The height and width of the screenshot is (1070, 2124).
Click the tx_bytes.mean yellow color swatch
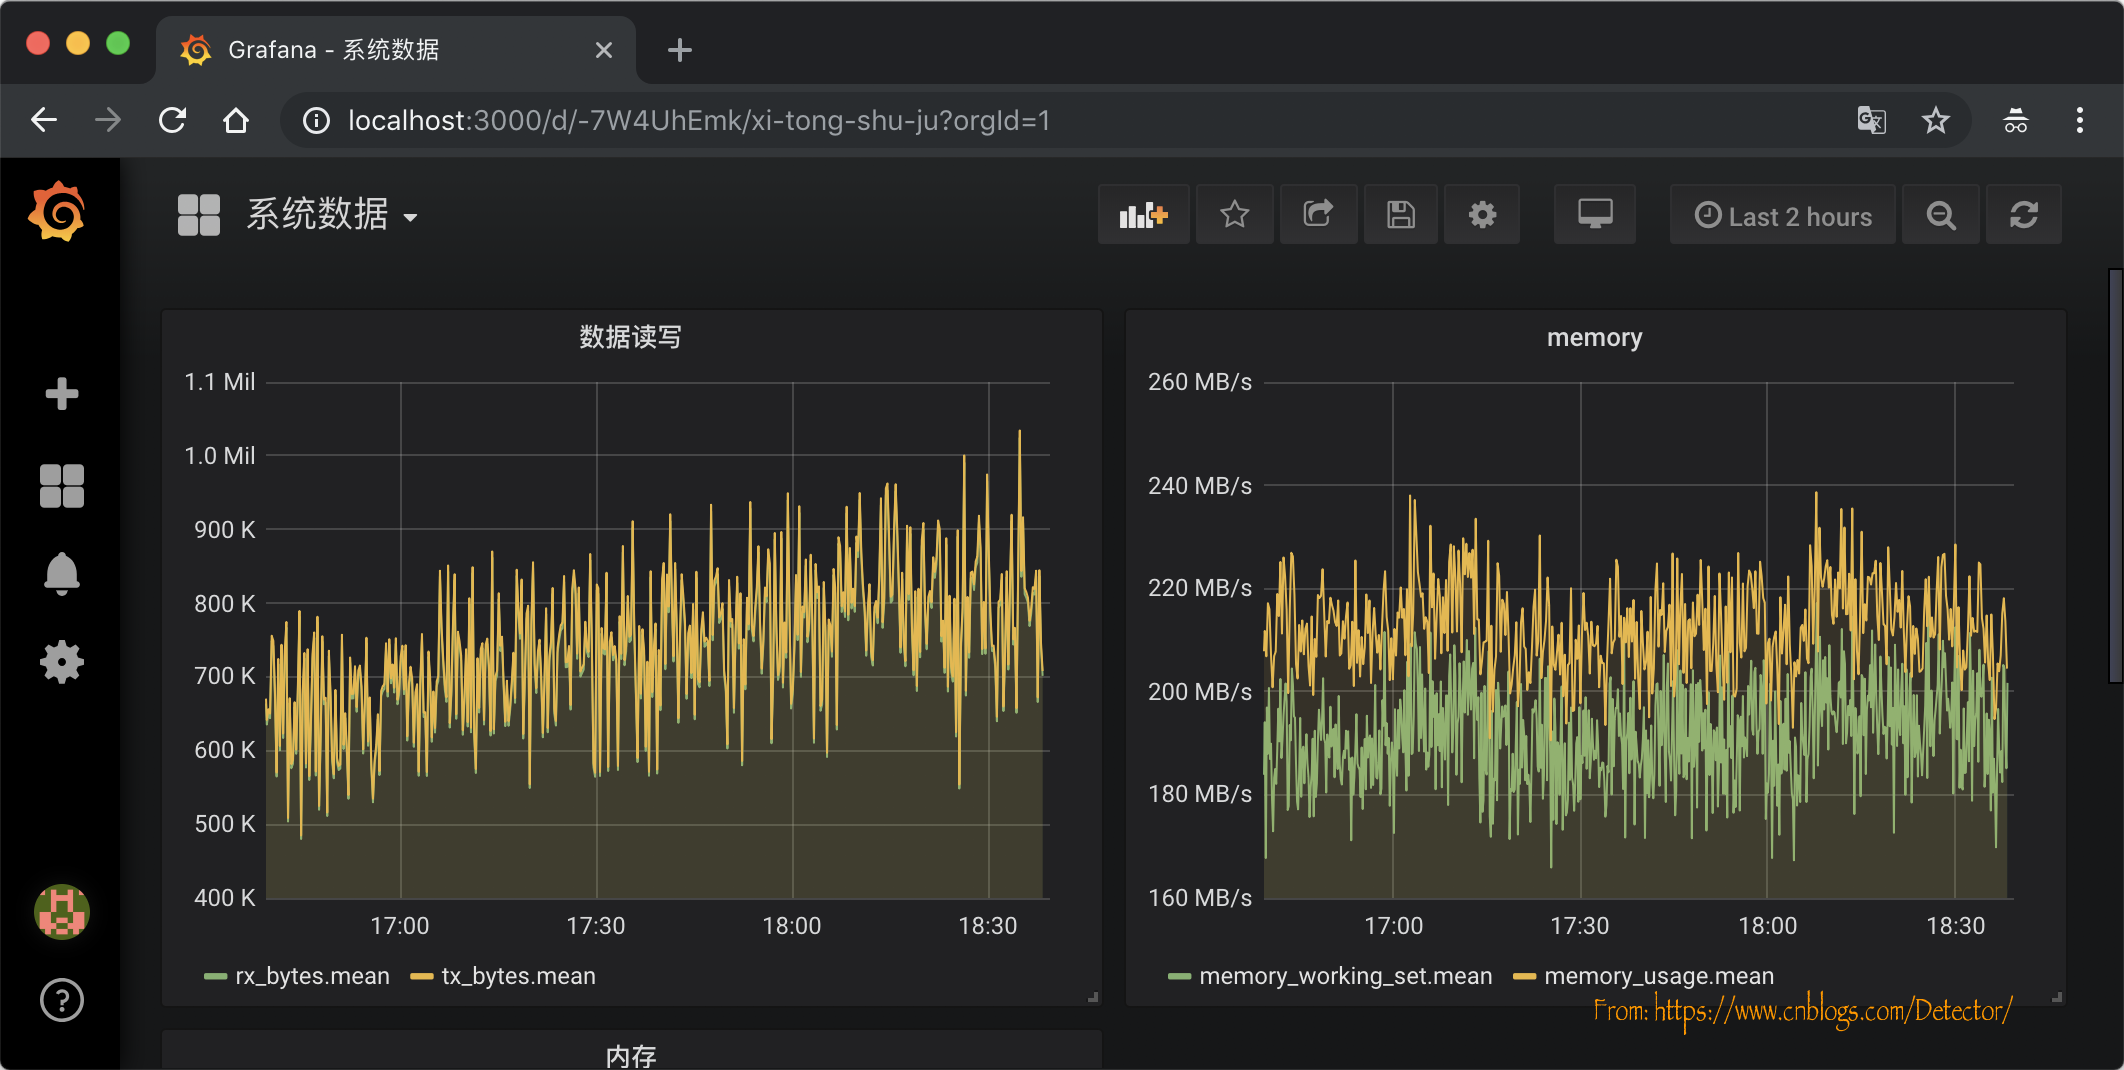(x=422, y=977)
